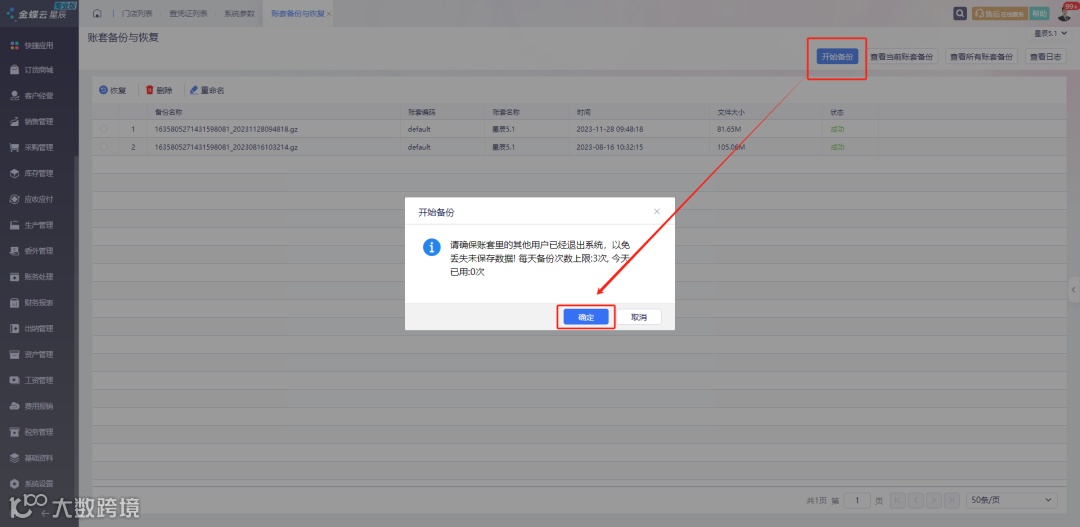Click the 金蝶云星辰 logo
Screen dimensions: 1080x527
point(39,13)
